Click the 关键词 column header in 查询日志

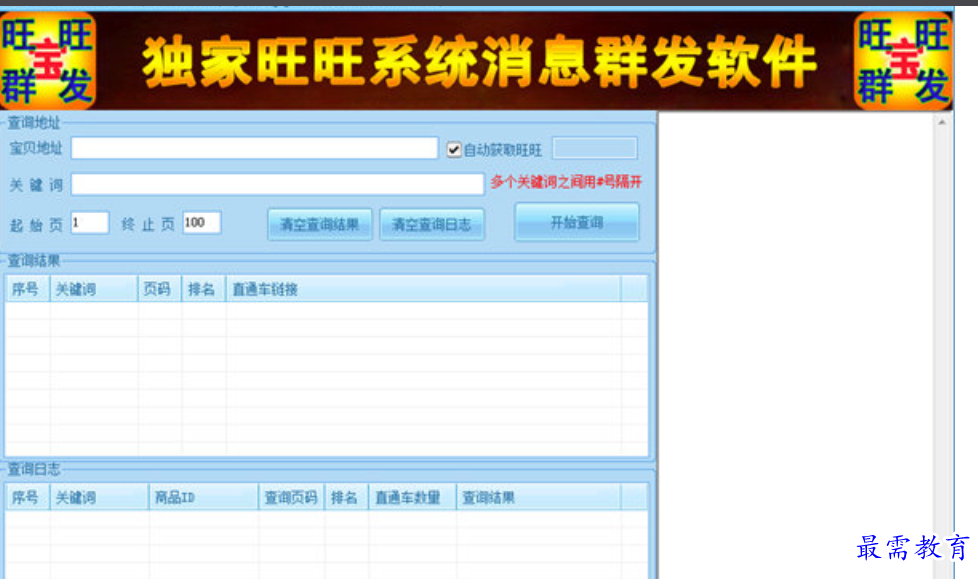(x=99, y=497)
